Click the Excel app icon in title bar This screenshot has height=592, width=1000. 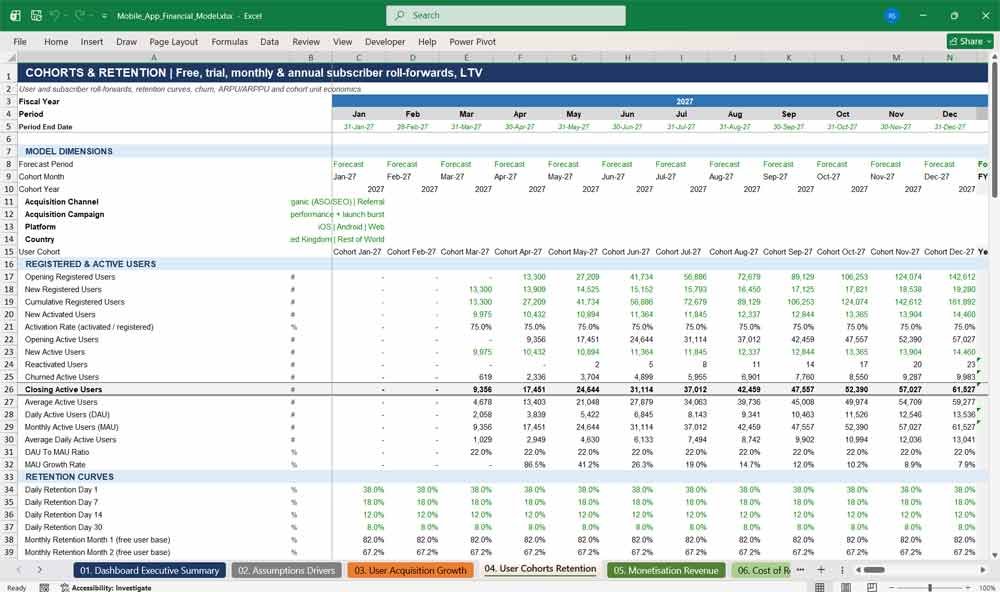coord(15,15)
